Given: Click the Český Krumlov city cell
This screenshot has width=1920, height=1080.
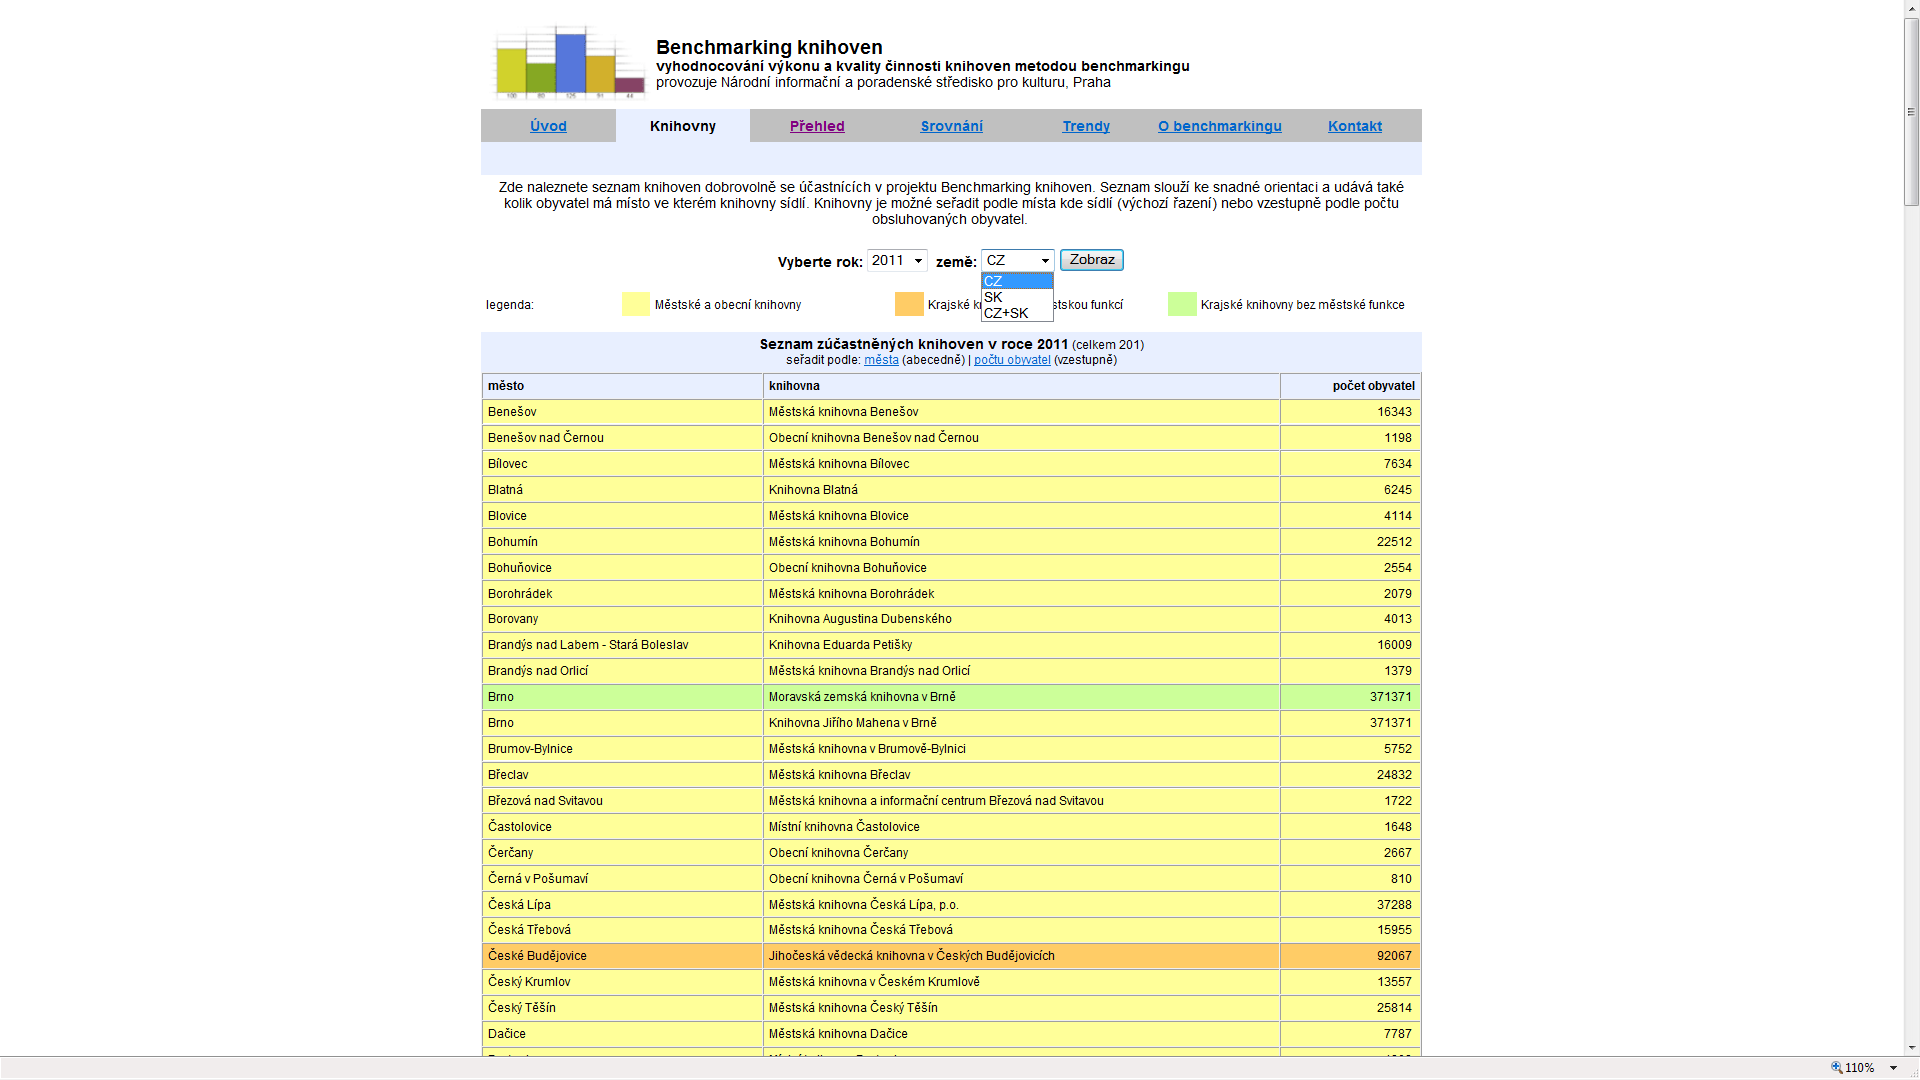Looking at the screenshot, I should pos(622,982).
